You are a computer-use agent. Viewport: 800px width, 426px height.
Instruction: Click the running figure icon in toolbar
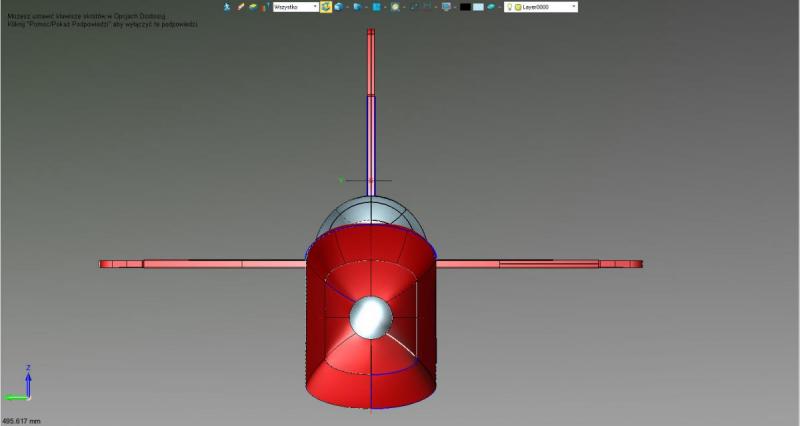(x=227, y=7)
